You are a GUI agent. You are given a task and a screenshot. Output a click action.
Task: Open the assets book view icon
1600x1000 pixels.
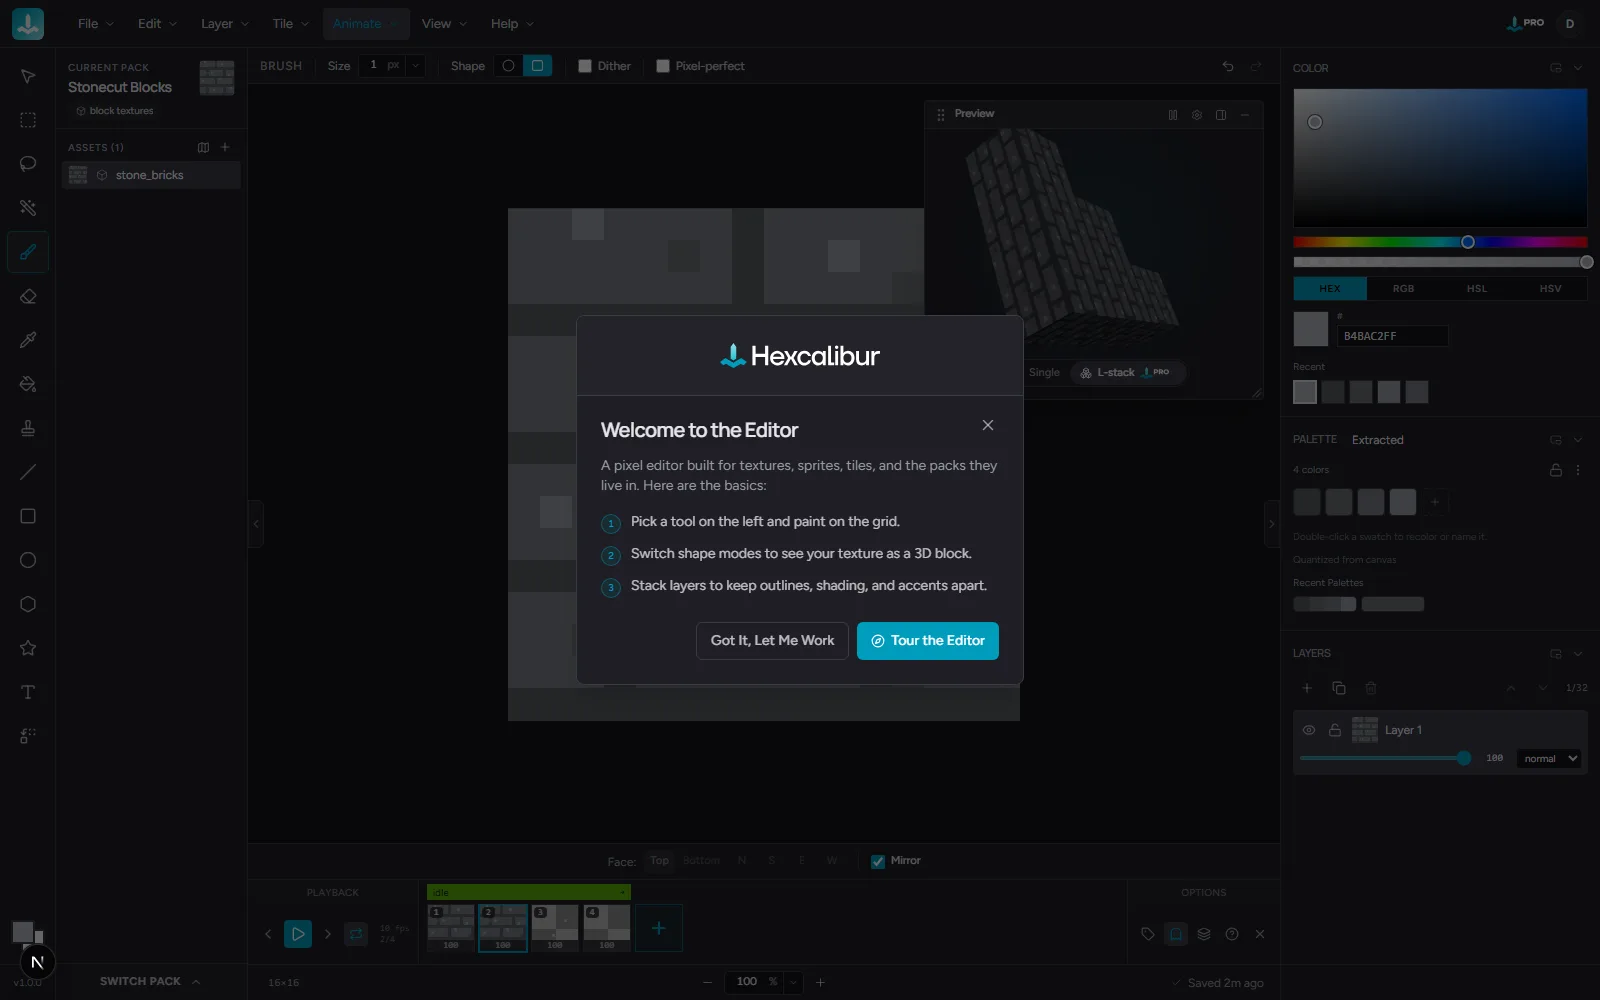point(204,147)
